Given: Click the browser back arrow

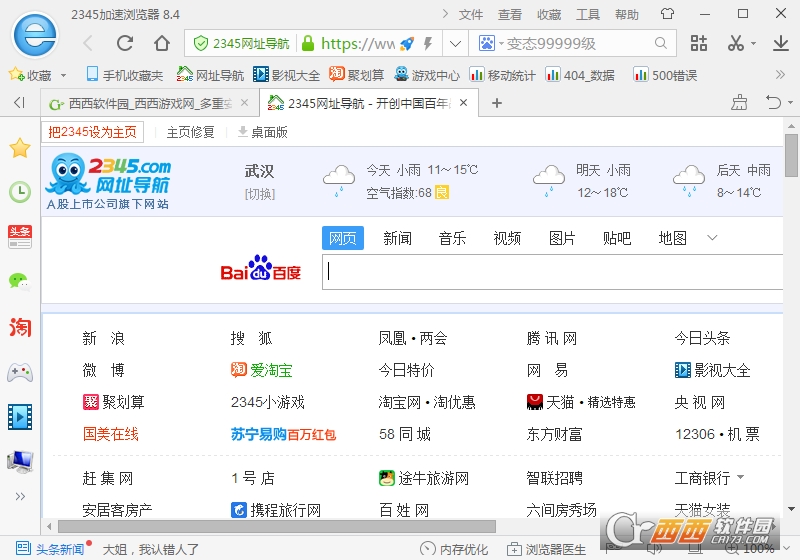Looking at the screenshot, I should click(88, 43).
